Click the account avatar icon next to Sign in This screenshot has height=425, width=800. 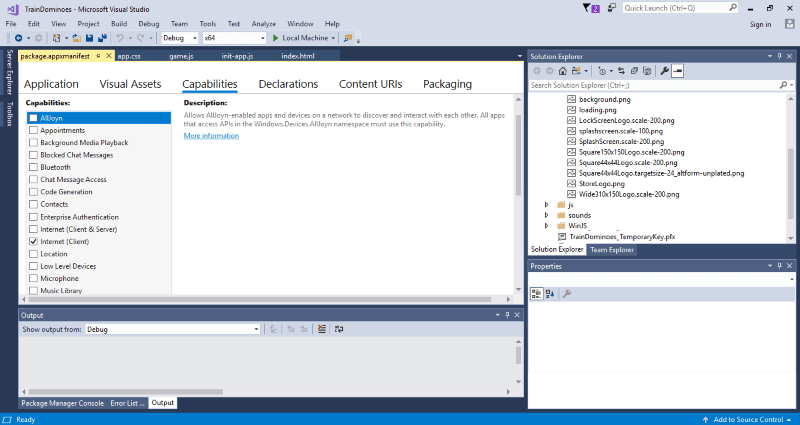[x=790, y=24]
